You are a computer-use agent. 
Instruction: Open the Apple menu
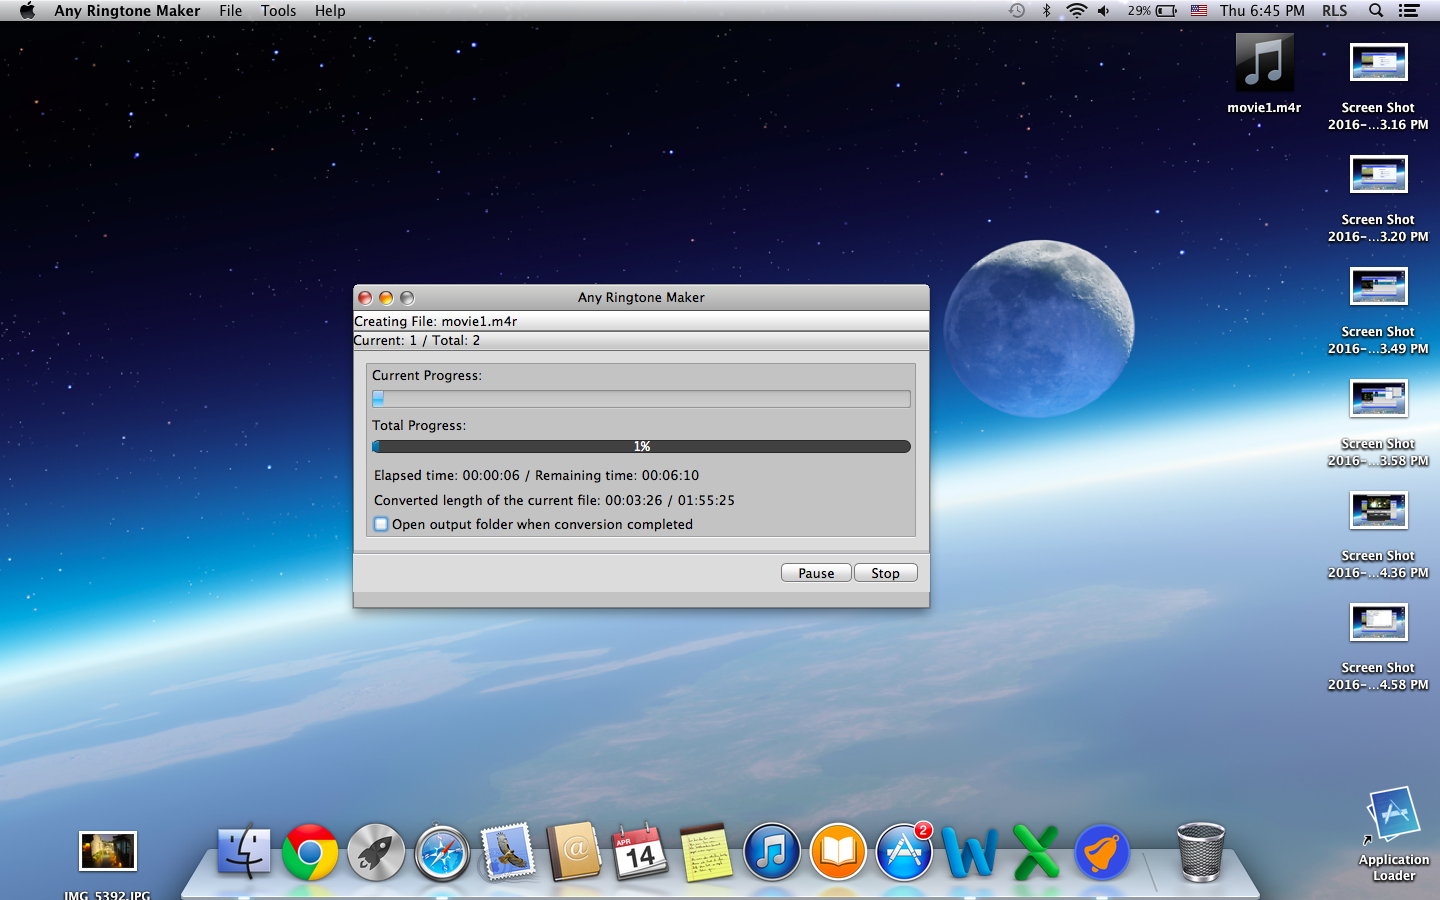(x=27, y=11)
